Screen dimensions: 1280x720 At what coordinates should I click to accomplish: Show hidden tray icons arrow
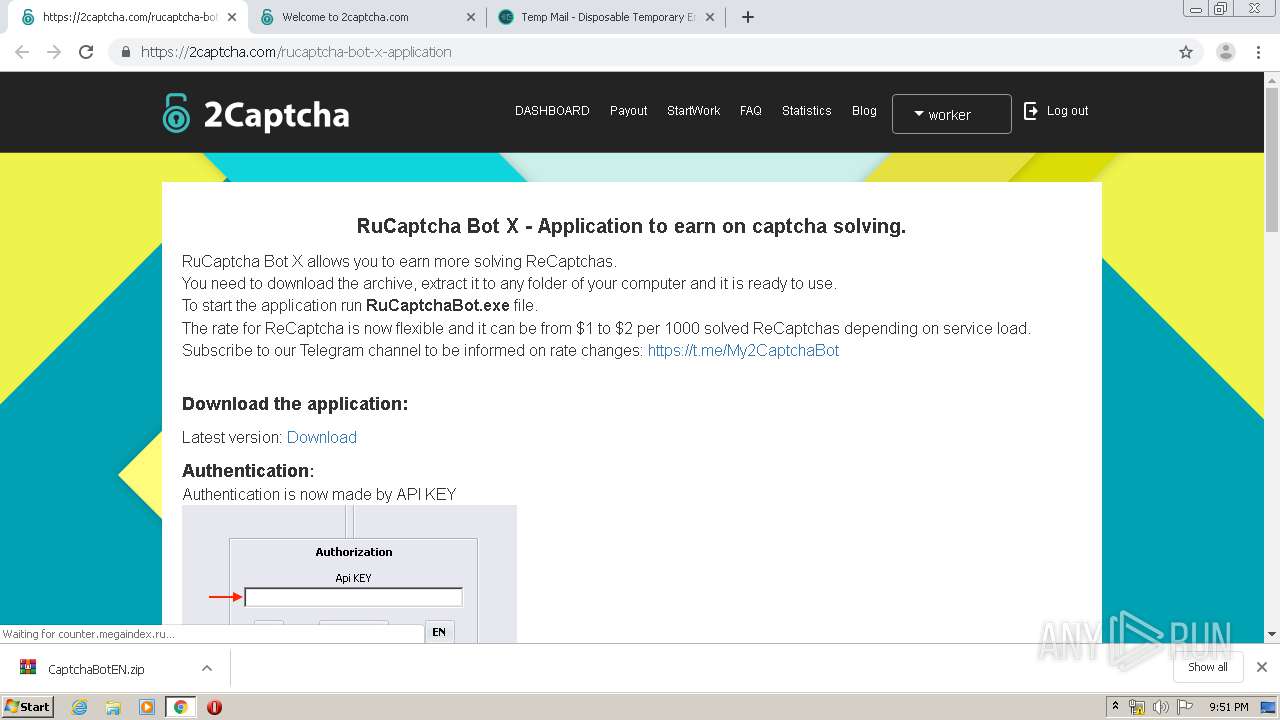click(1115, 707)
